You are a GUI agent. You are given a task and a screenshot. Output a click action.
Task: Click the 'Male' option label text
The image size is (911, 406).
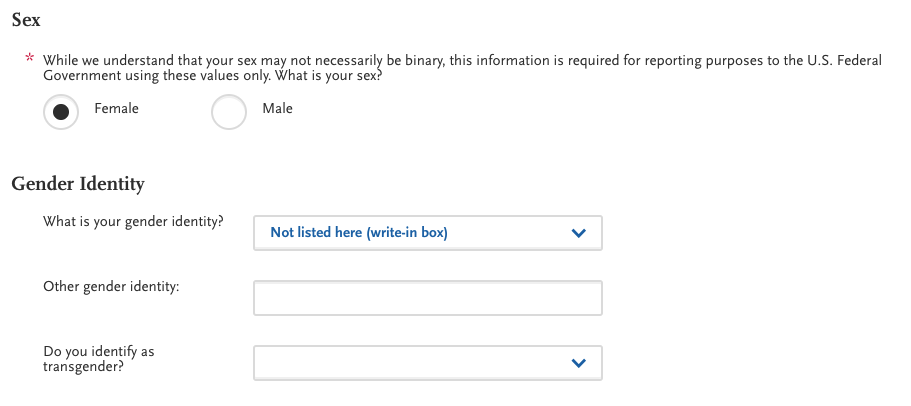(x=277, y=108)
